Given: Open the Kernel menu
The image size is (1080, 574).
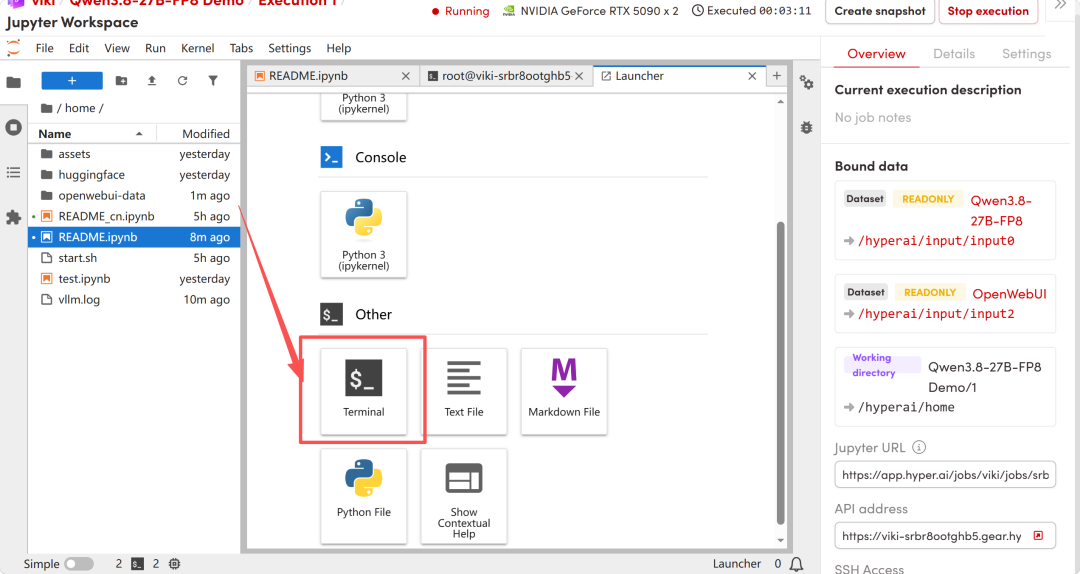Looking at the screenshot, I should pos(198,48).
